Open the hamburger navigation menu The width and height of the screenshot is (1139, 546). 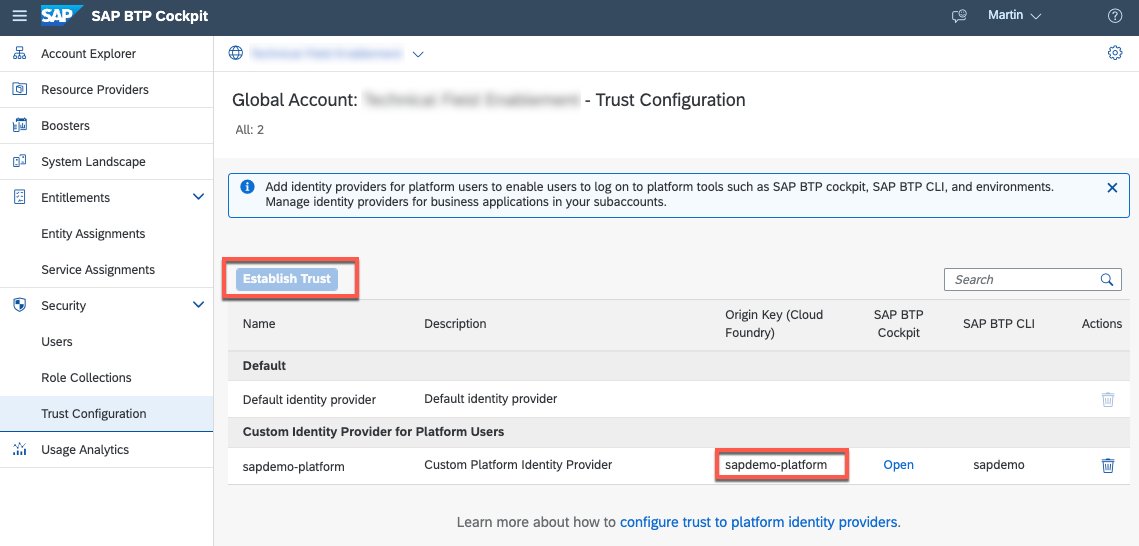coord(20,16)
